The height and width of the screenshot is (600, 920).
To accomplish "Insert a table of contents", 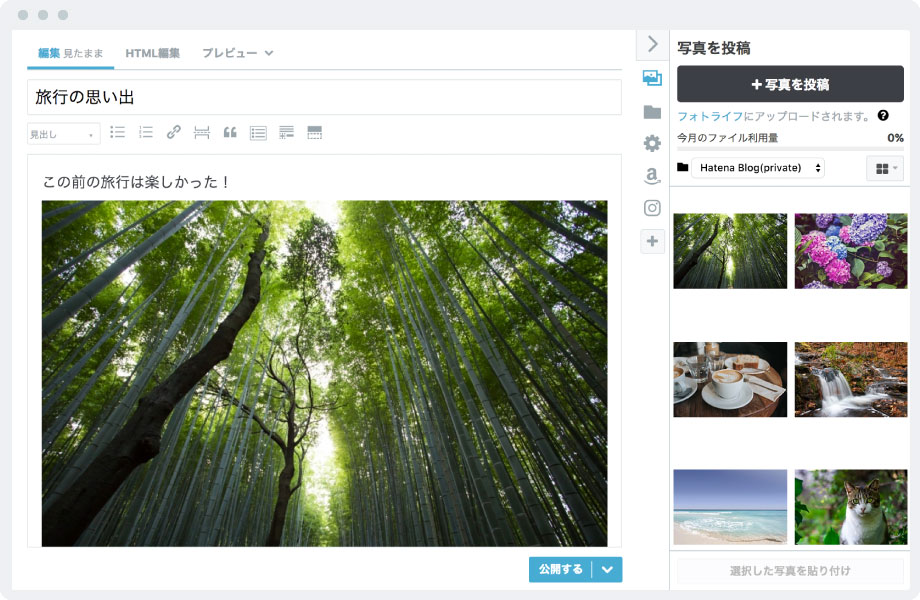I will click(x=257, y=132).
